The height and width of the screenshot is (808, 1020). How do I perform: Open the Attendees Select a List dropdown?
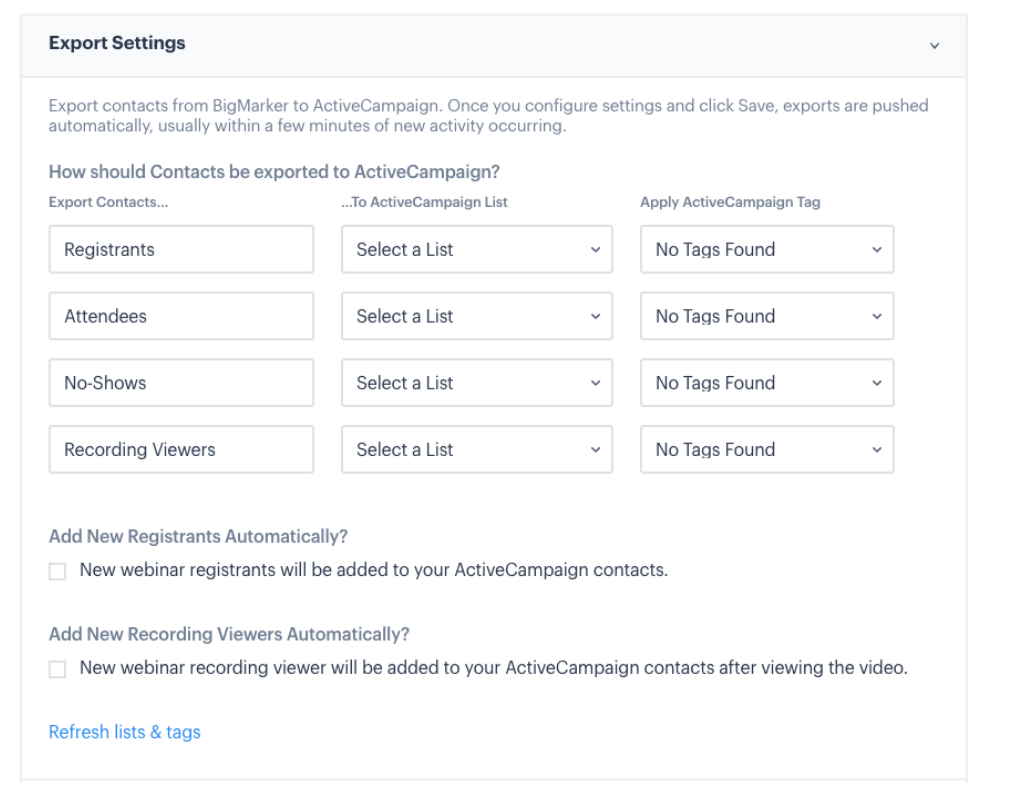tap(477, 316)
